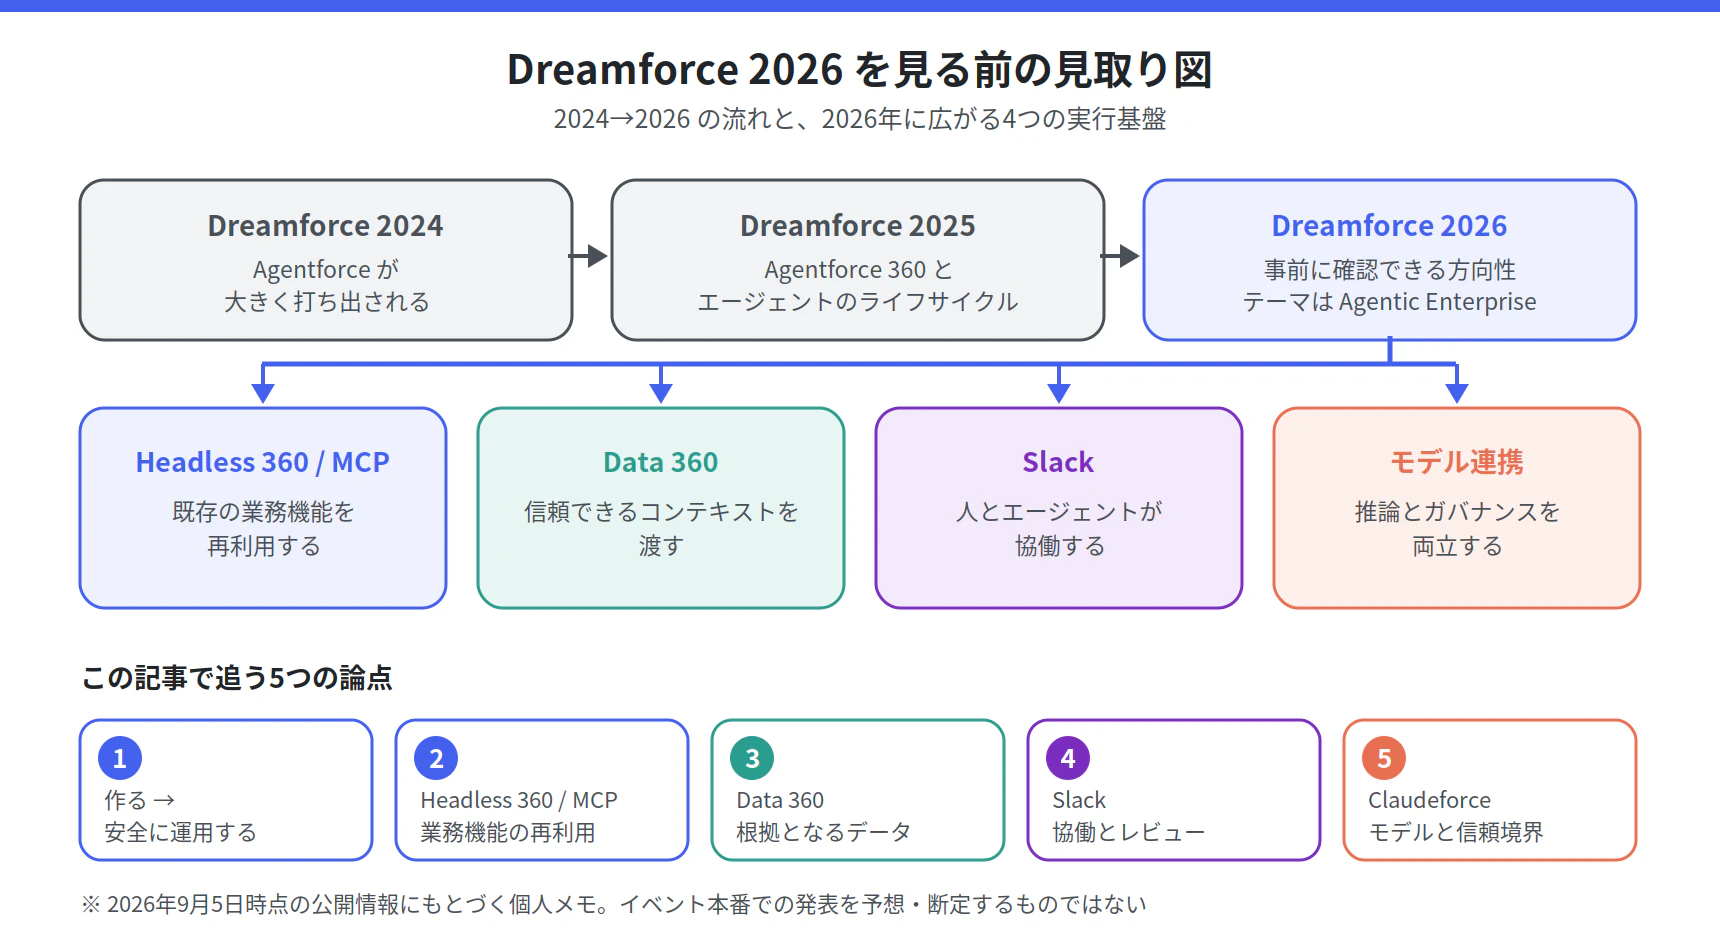Click 'Slack' label in card 4
Image resolution: width=1720 pixels, height=948 pixels.
click(1079, 800)
